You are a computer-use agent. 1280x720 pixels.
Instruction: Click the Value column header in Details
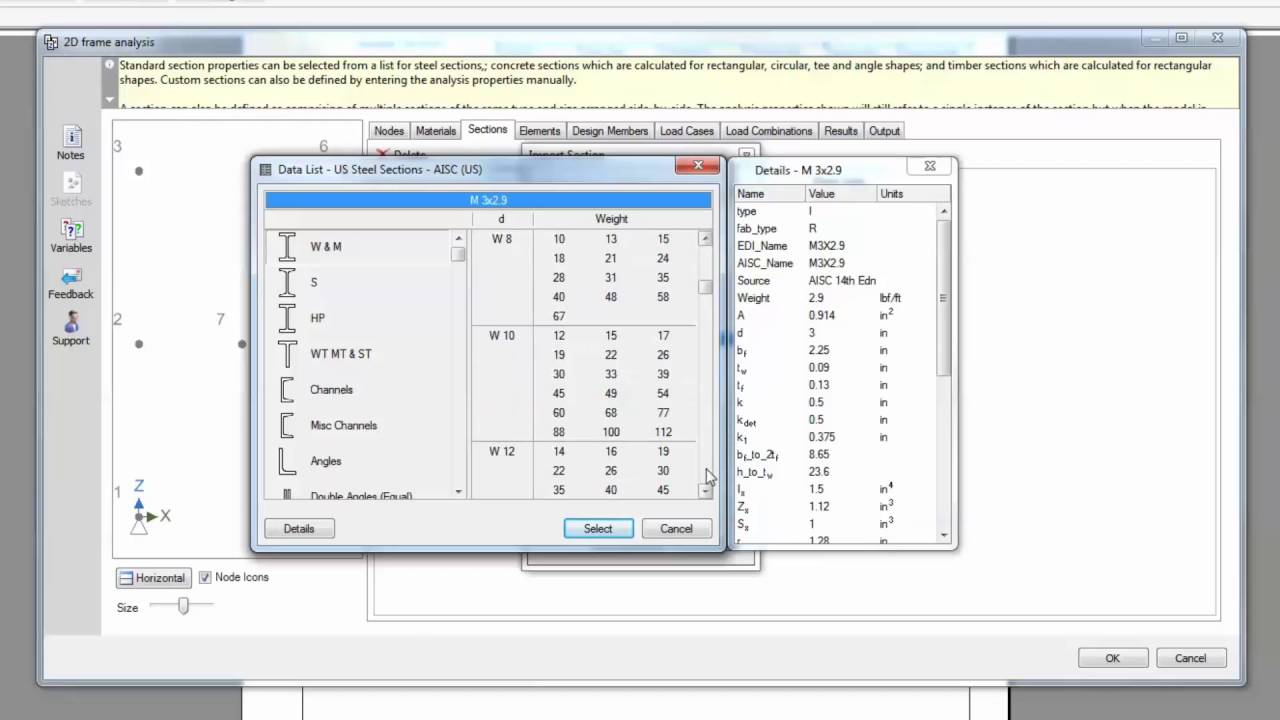click(841, 194)
